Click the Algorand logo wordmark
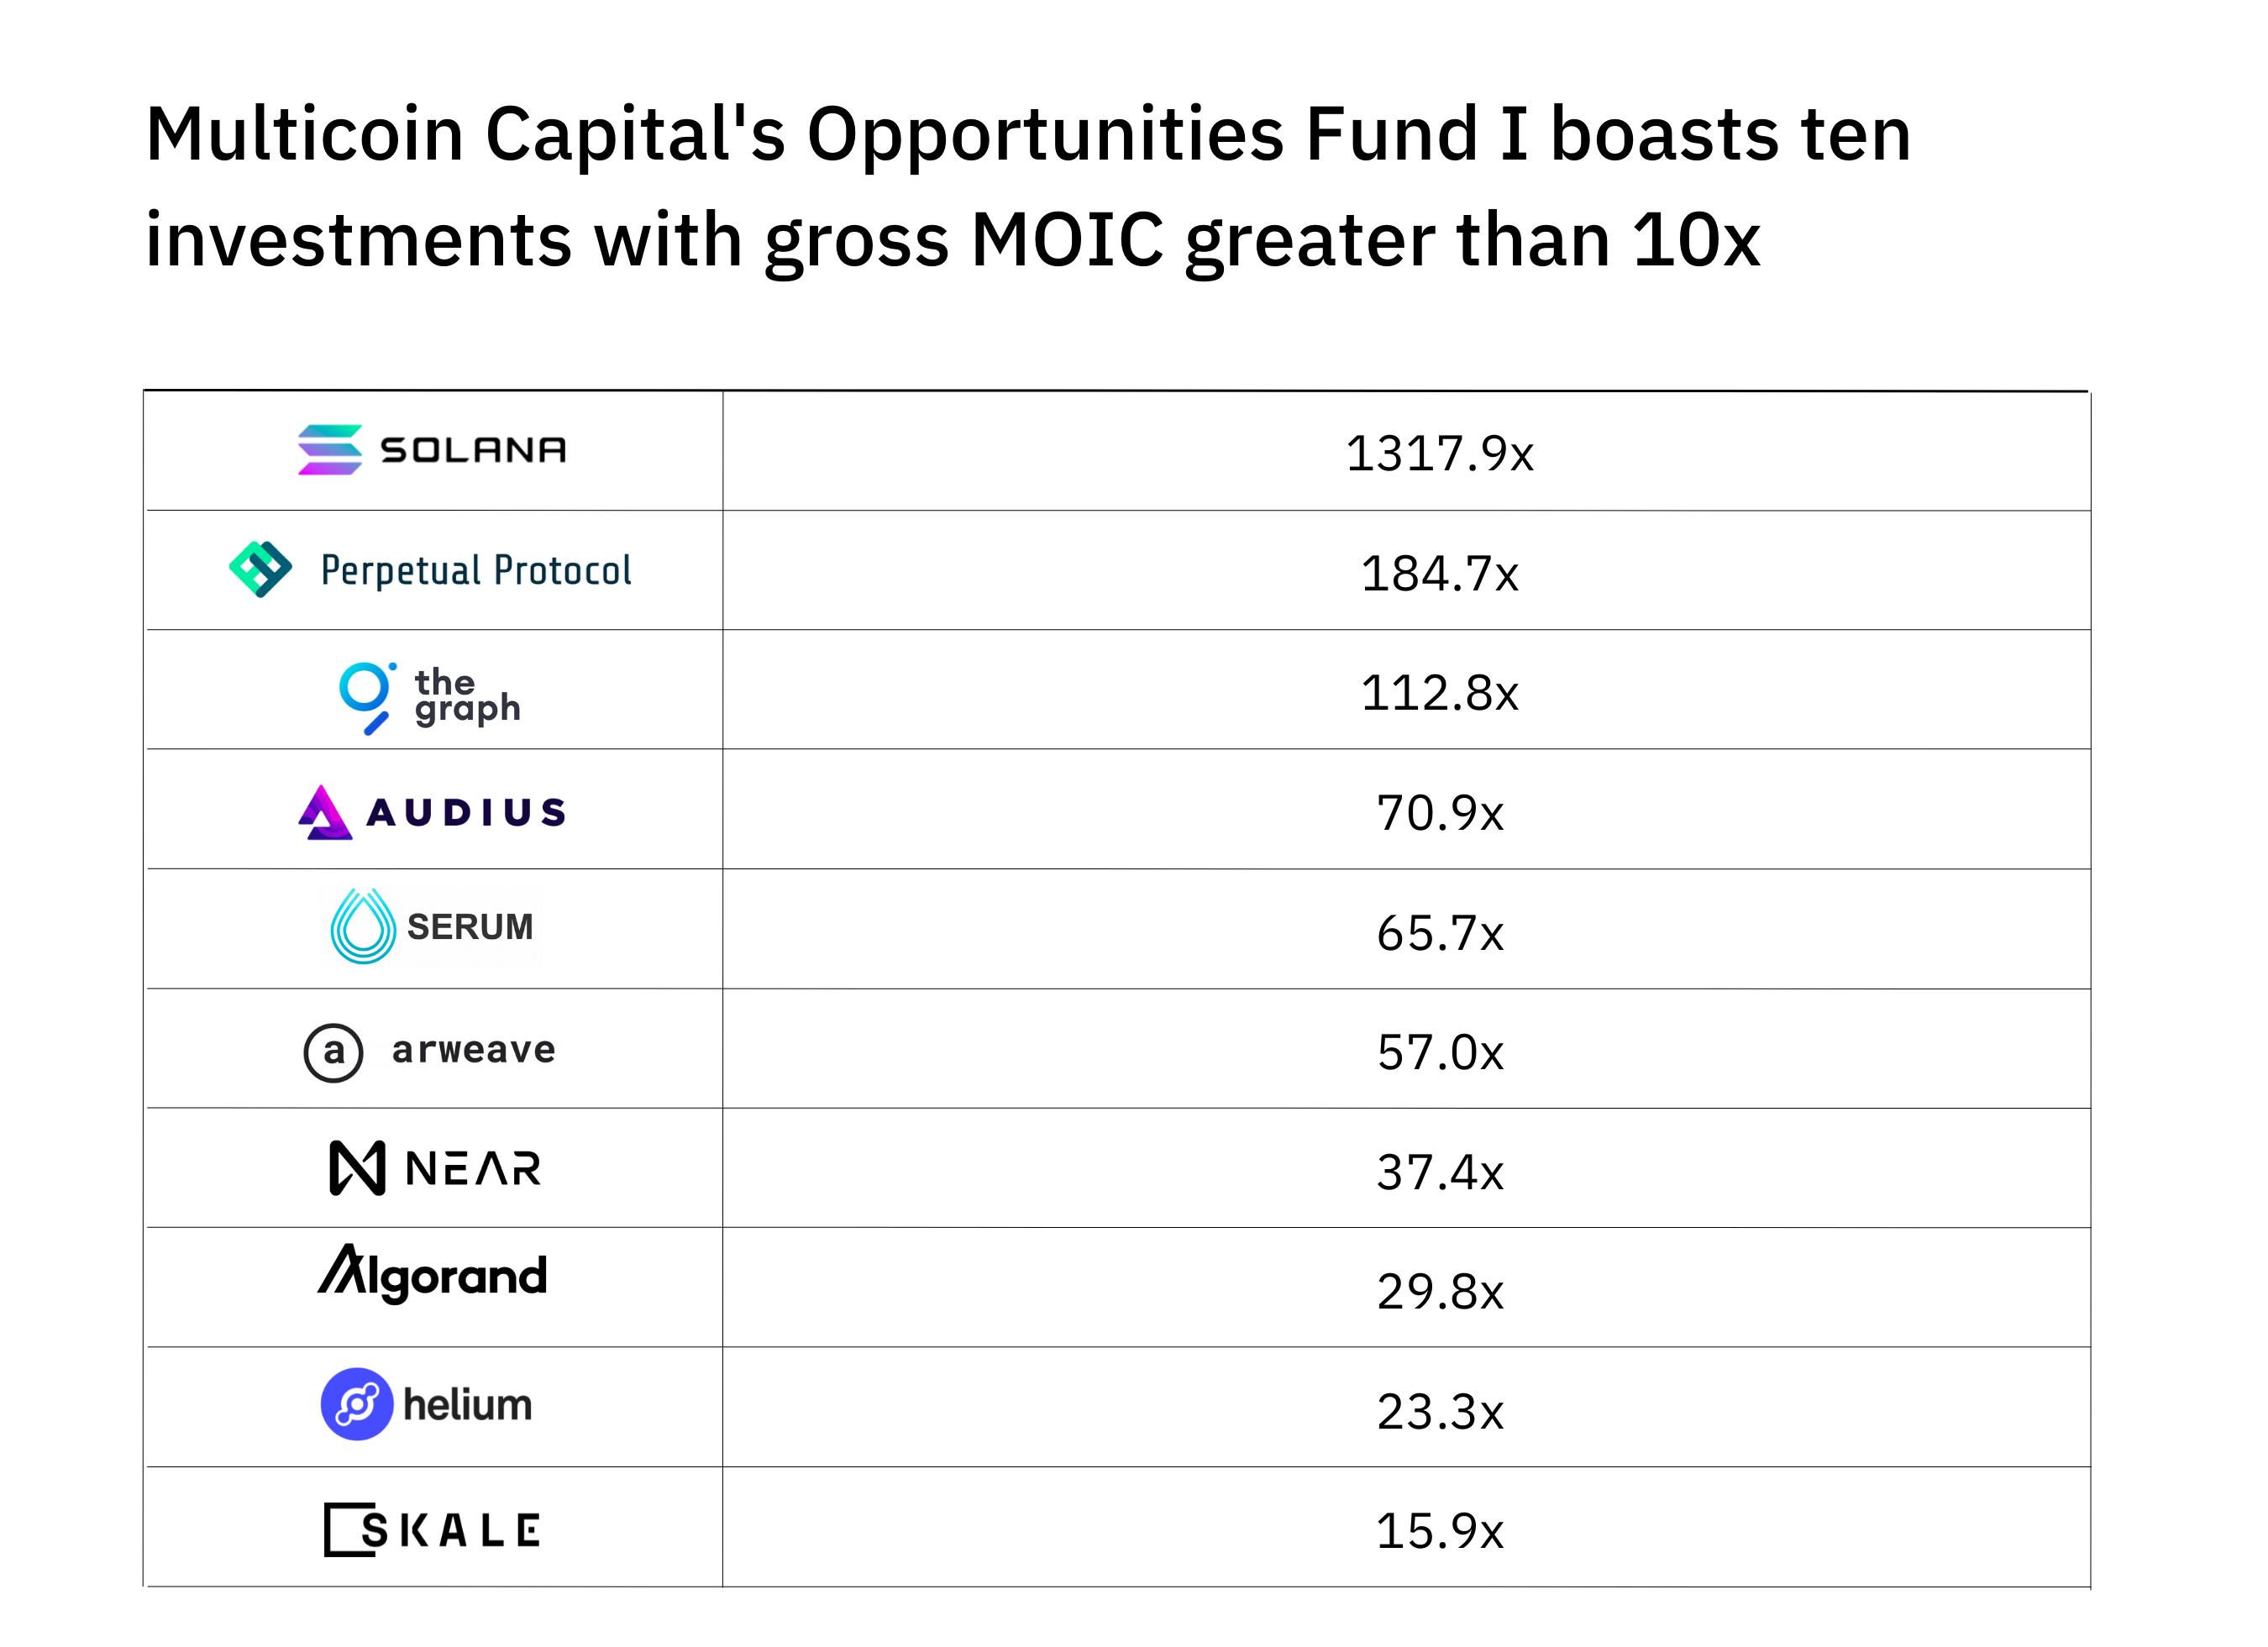 pos(433,1275)
